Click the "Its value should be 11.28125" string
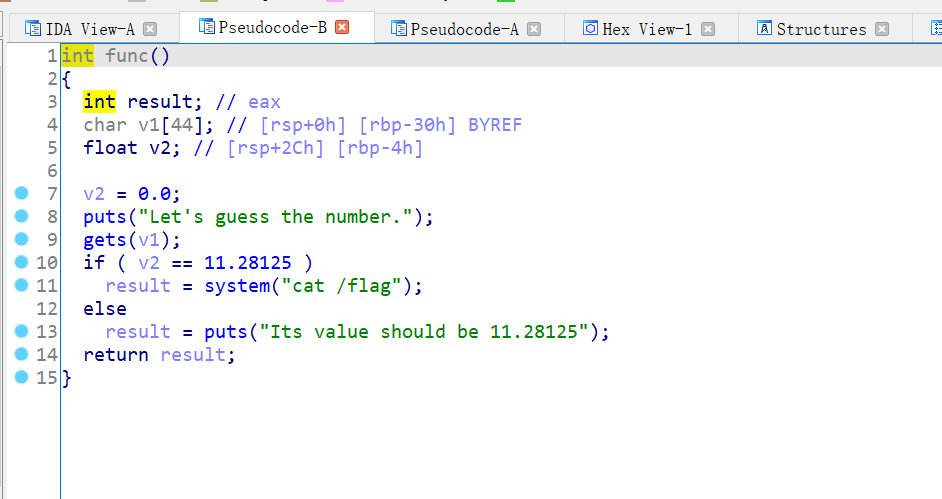This screenshot has height=499, width=942. click(x=424, y=332)
